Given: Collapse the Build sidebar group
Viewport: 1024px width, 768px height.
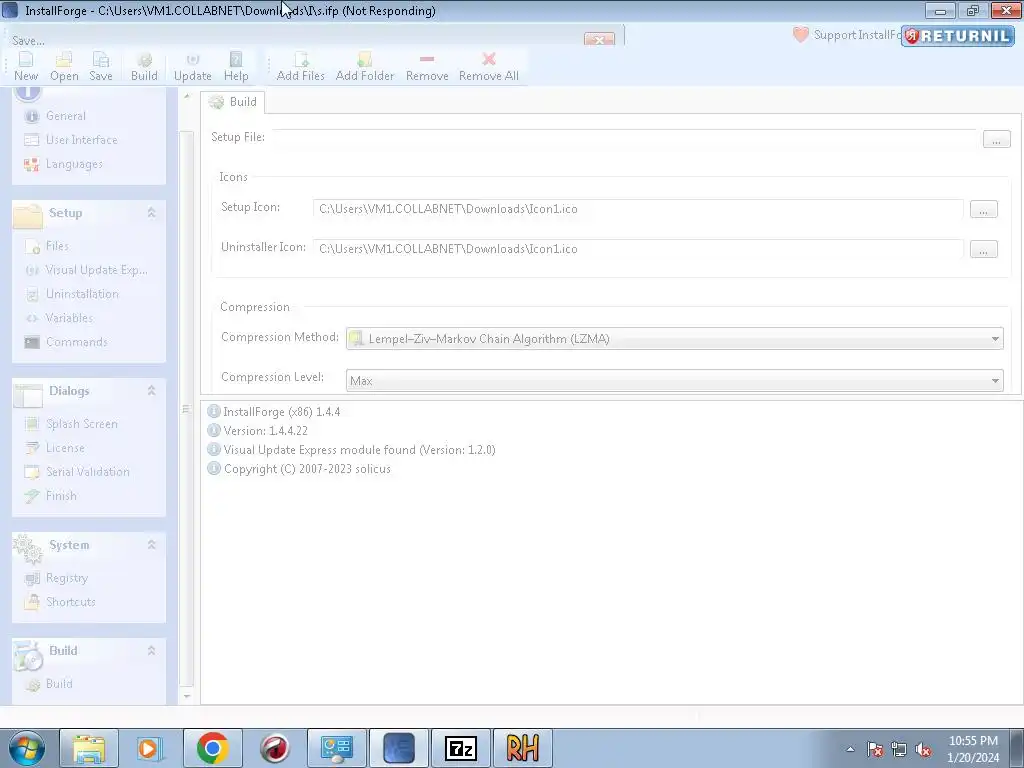Looking at the screenshot, I should pyautogui.click(x=152, y=650).
